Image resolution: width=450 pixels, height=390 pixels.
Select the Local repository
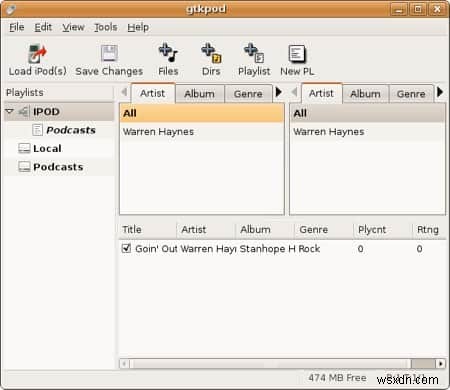[x=47, y=148]
